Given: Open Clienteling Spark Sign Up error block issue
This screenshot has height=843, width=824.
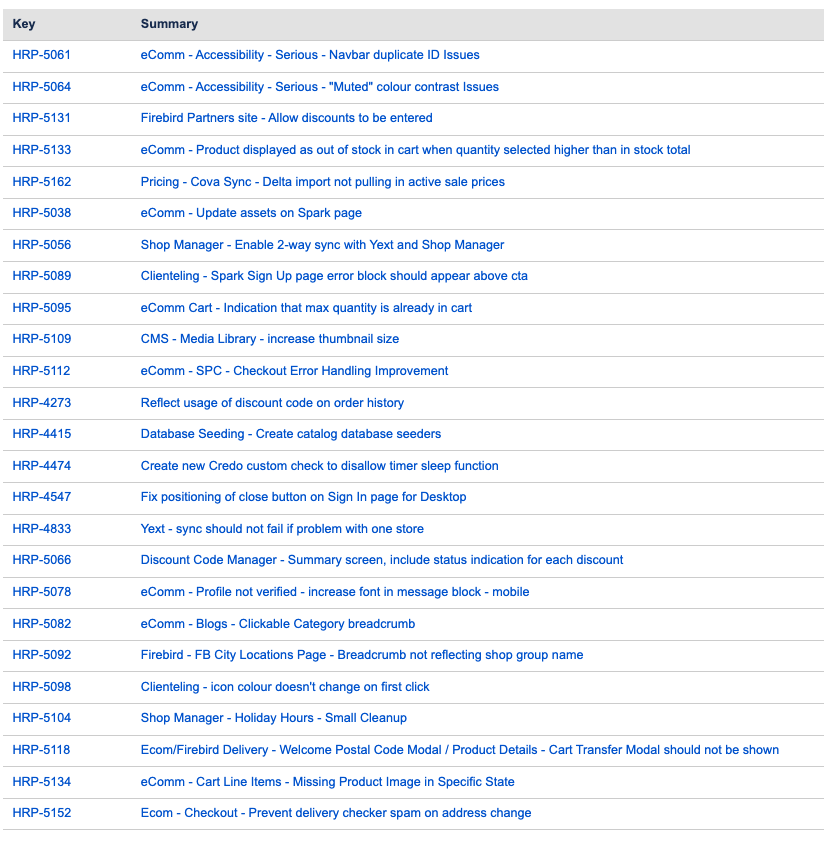Looking at the screenshot, I should [x=334, y=276].
